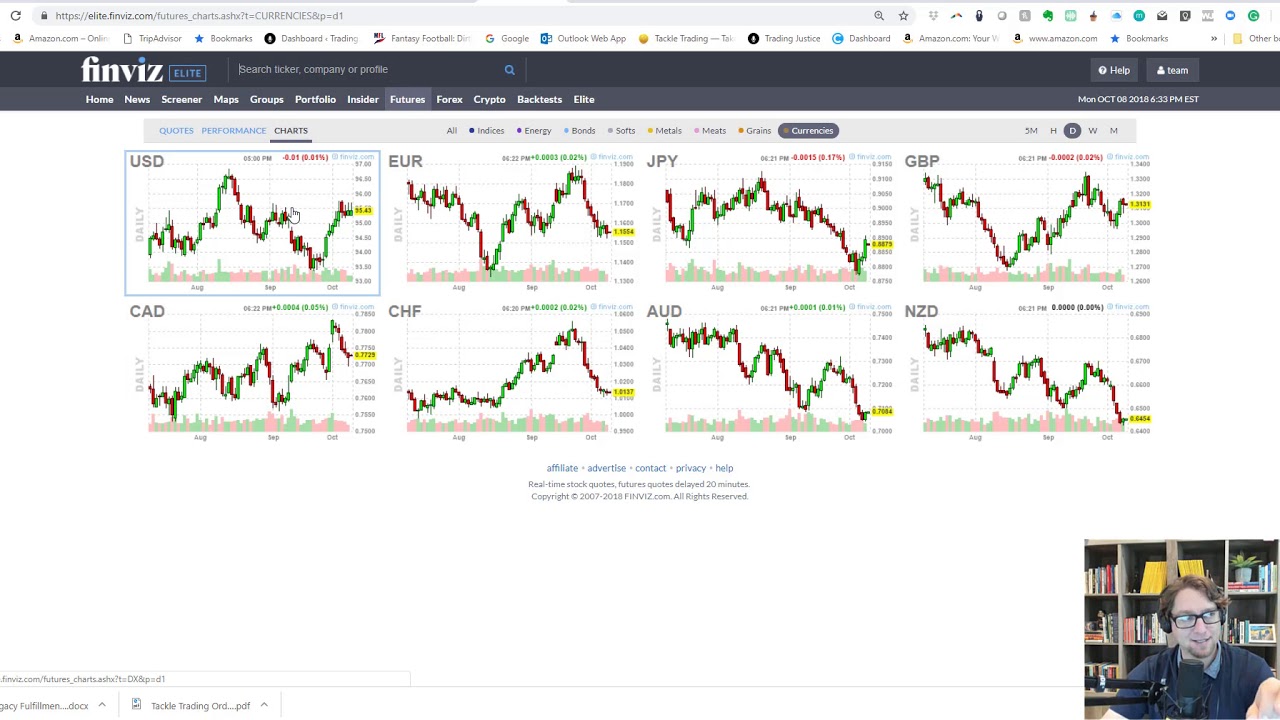Open the Google bookmark
Screen dimensions: 1280x720
[507, 38]
